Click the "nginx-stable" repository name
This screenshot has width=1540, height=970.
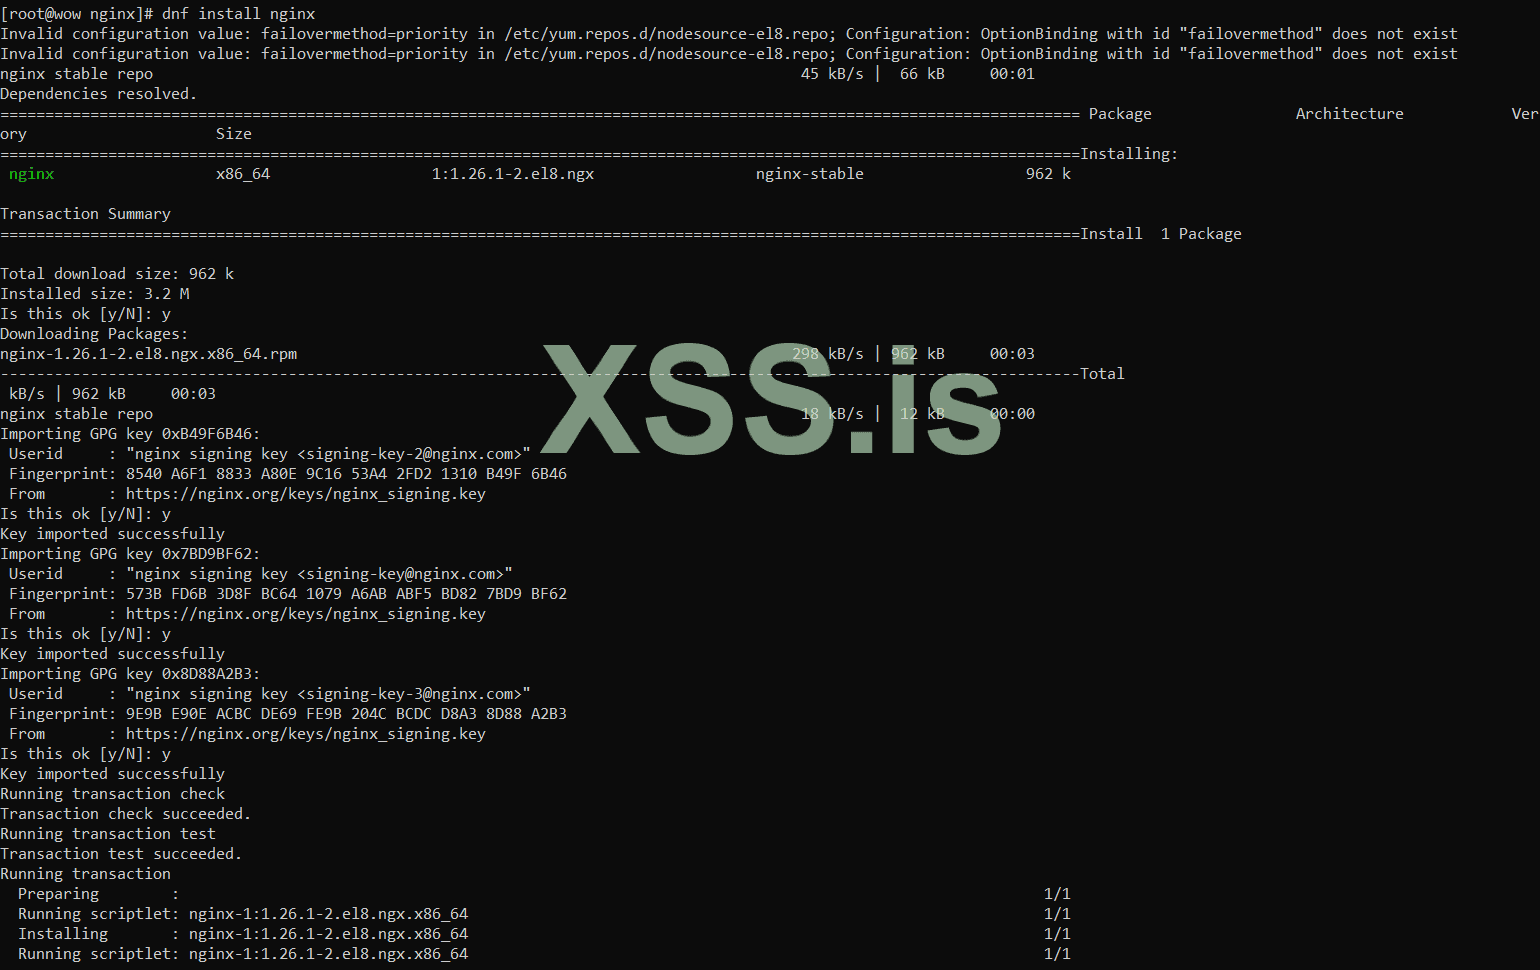(810, 174)
